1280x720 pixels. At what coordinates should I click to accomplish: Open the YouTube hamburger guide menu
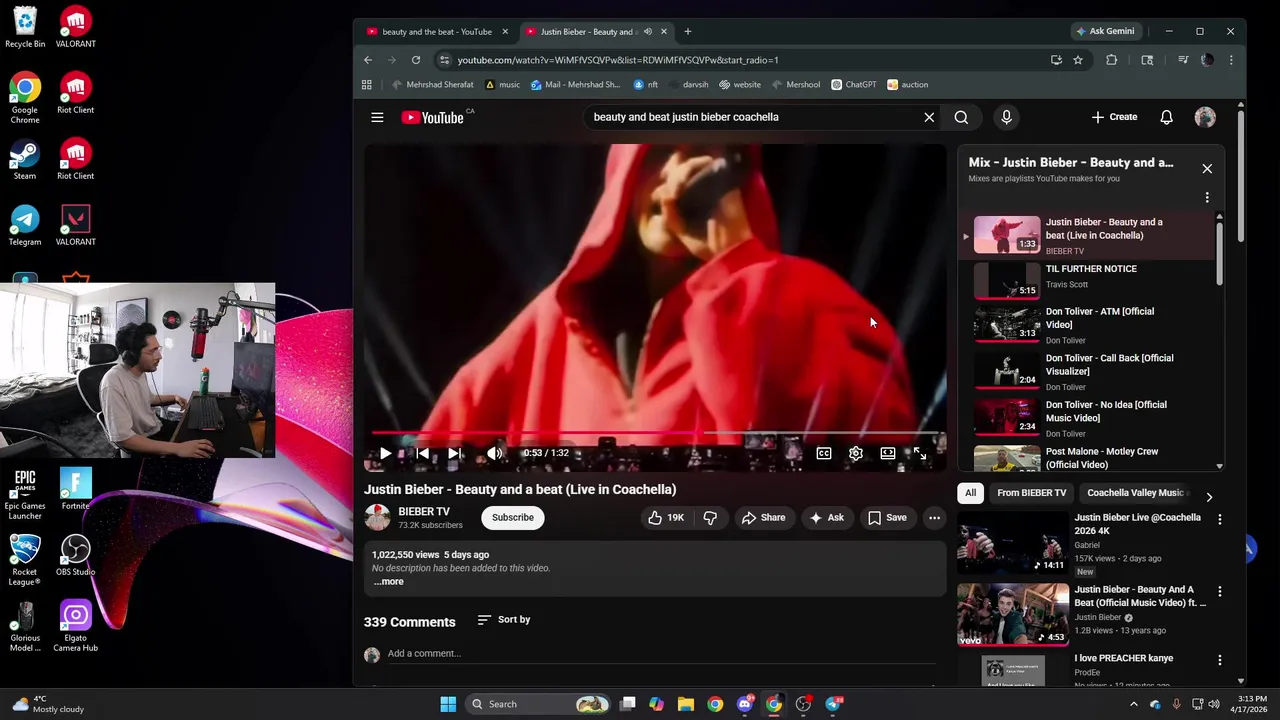[377, 117]
